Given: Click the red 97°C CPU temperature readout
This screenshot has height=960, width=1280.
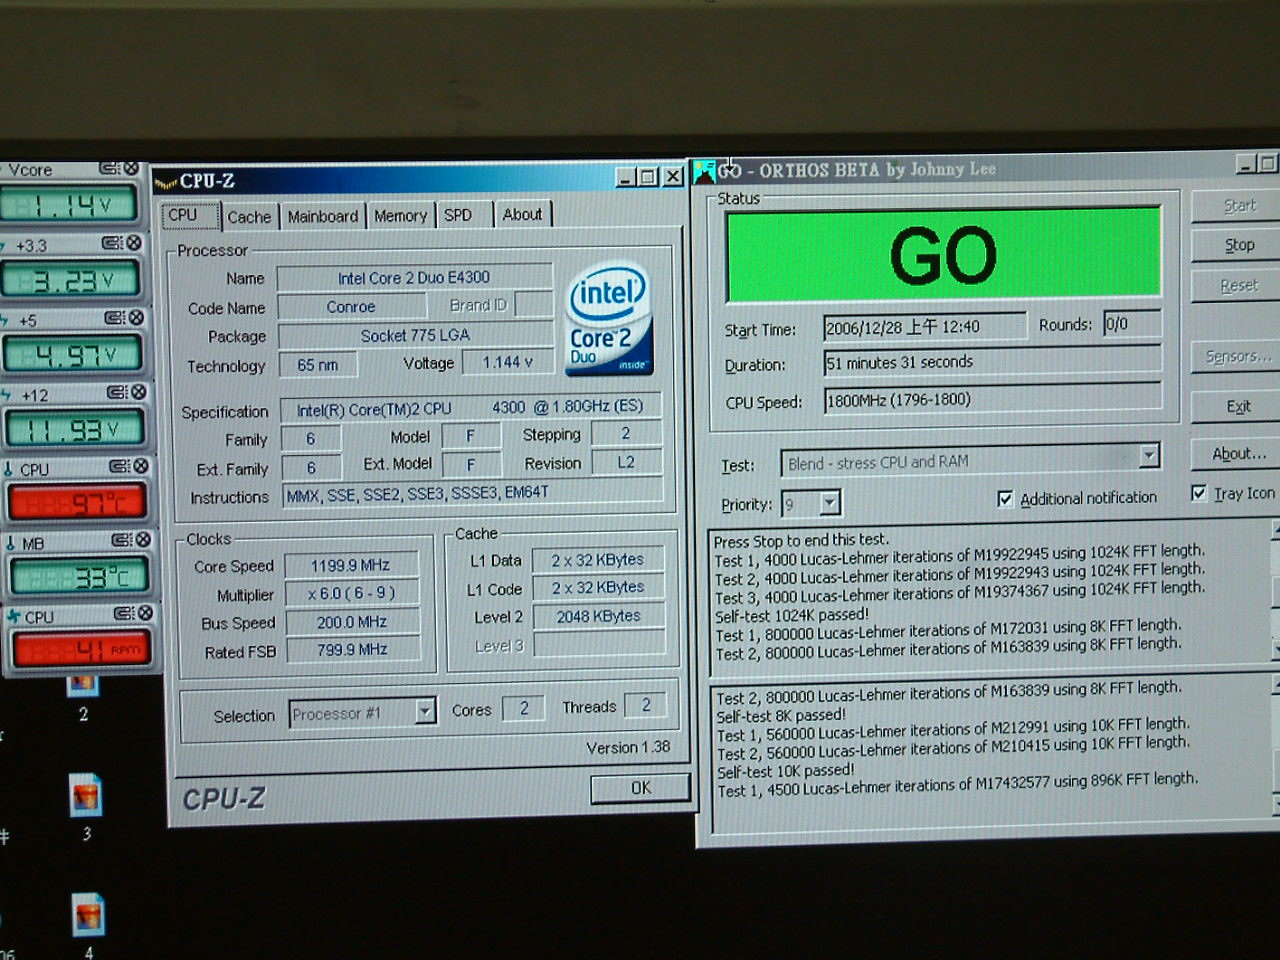Looking at the screenshot, I should (x=78, y=503).
